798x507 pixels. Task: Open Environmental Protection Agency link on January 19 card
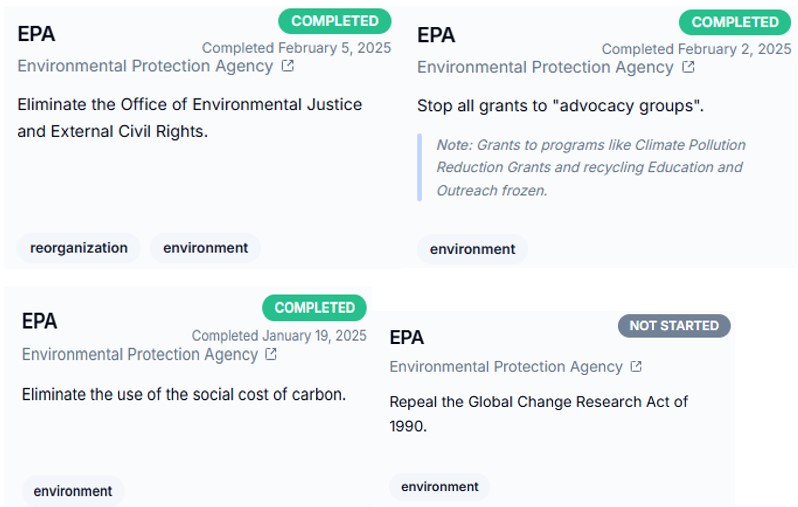[x=139, y=354]
